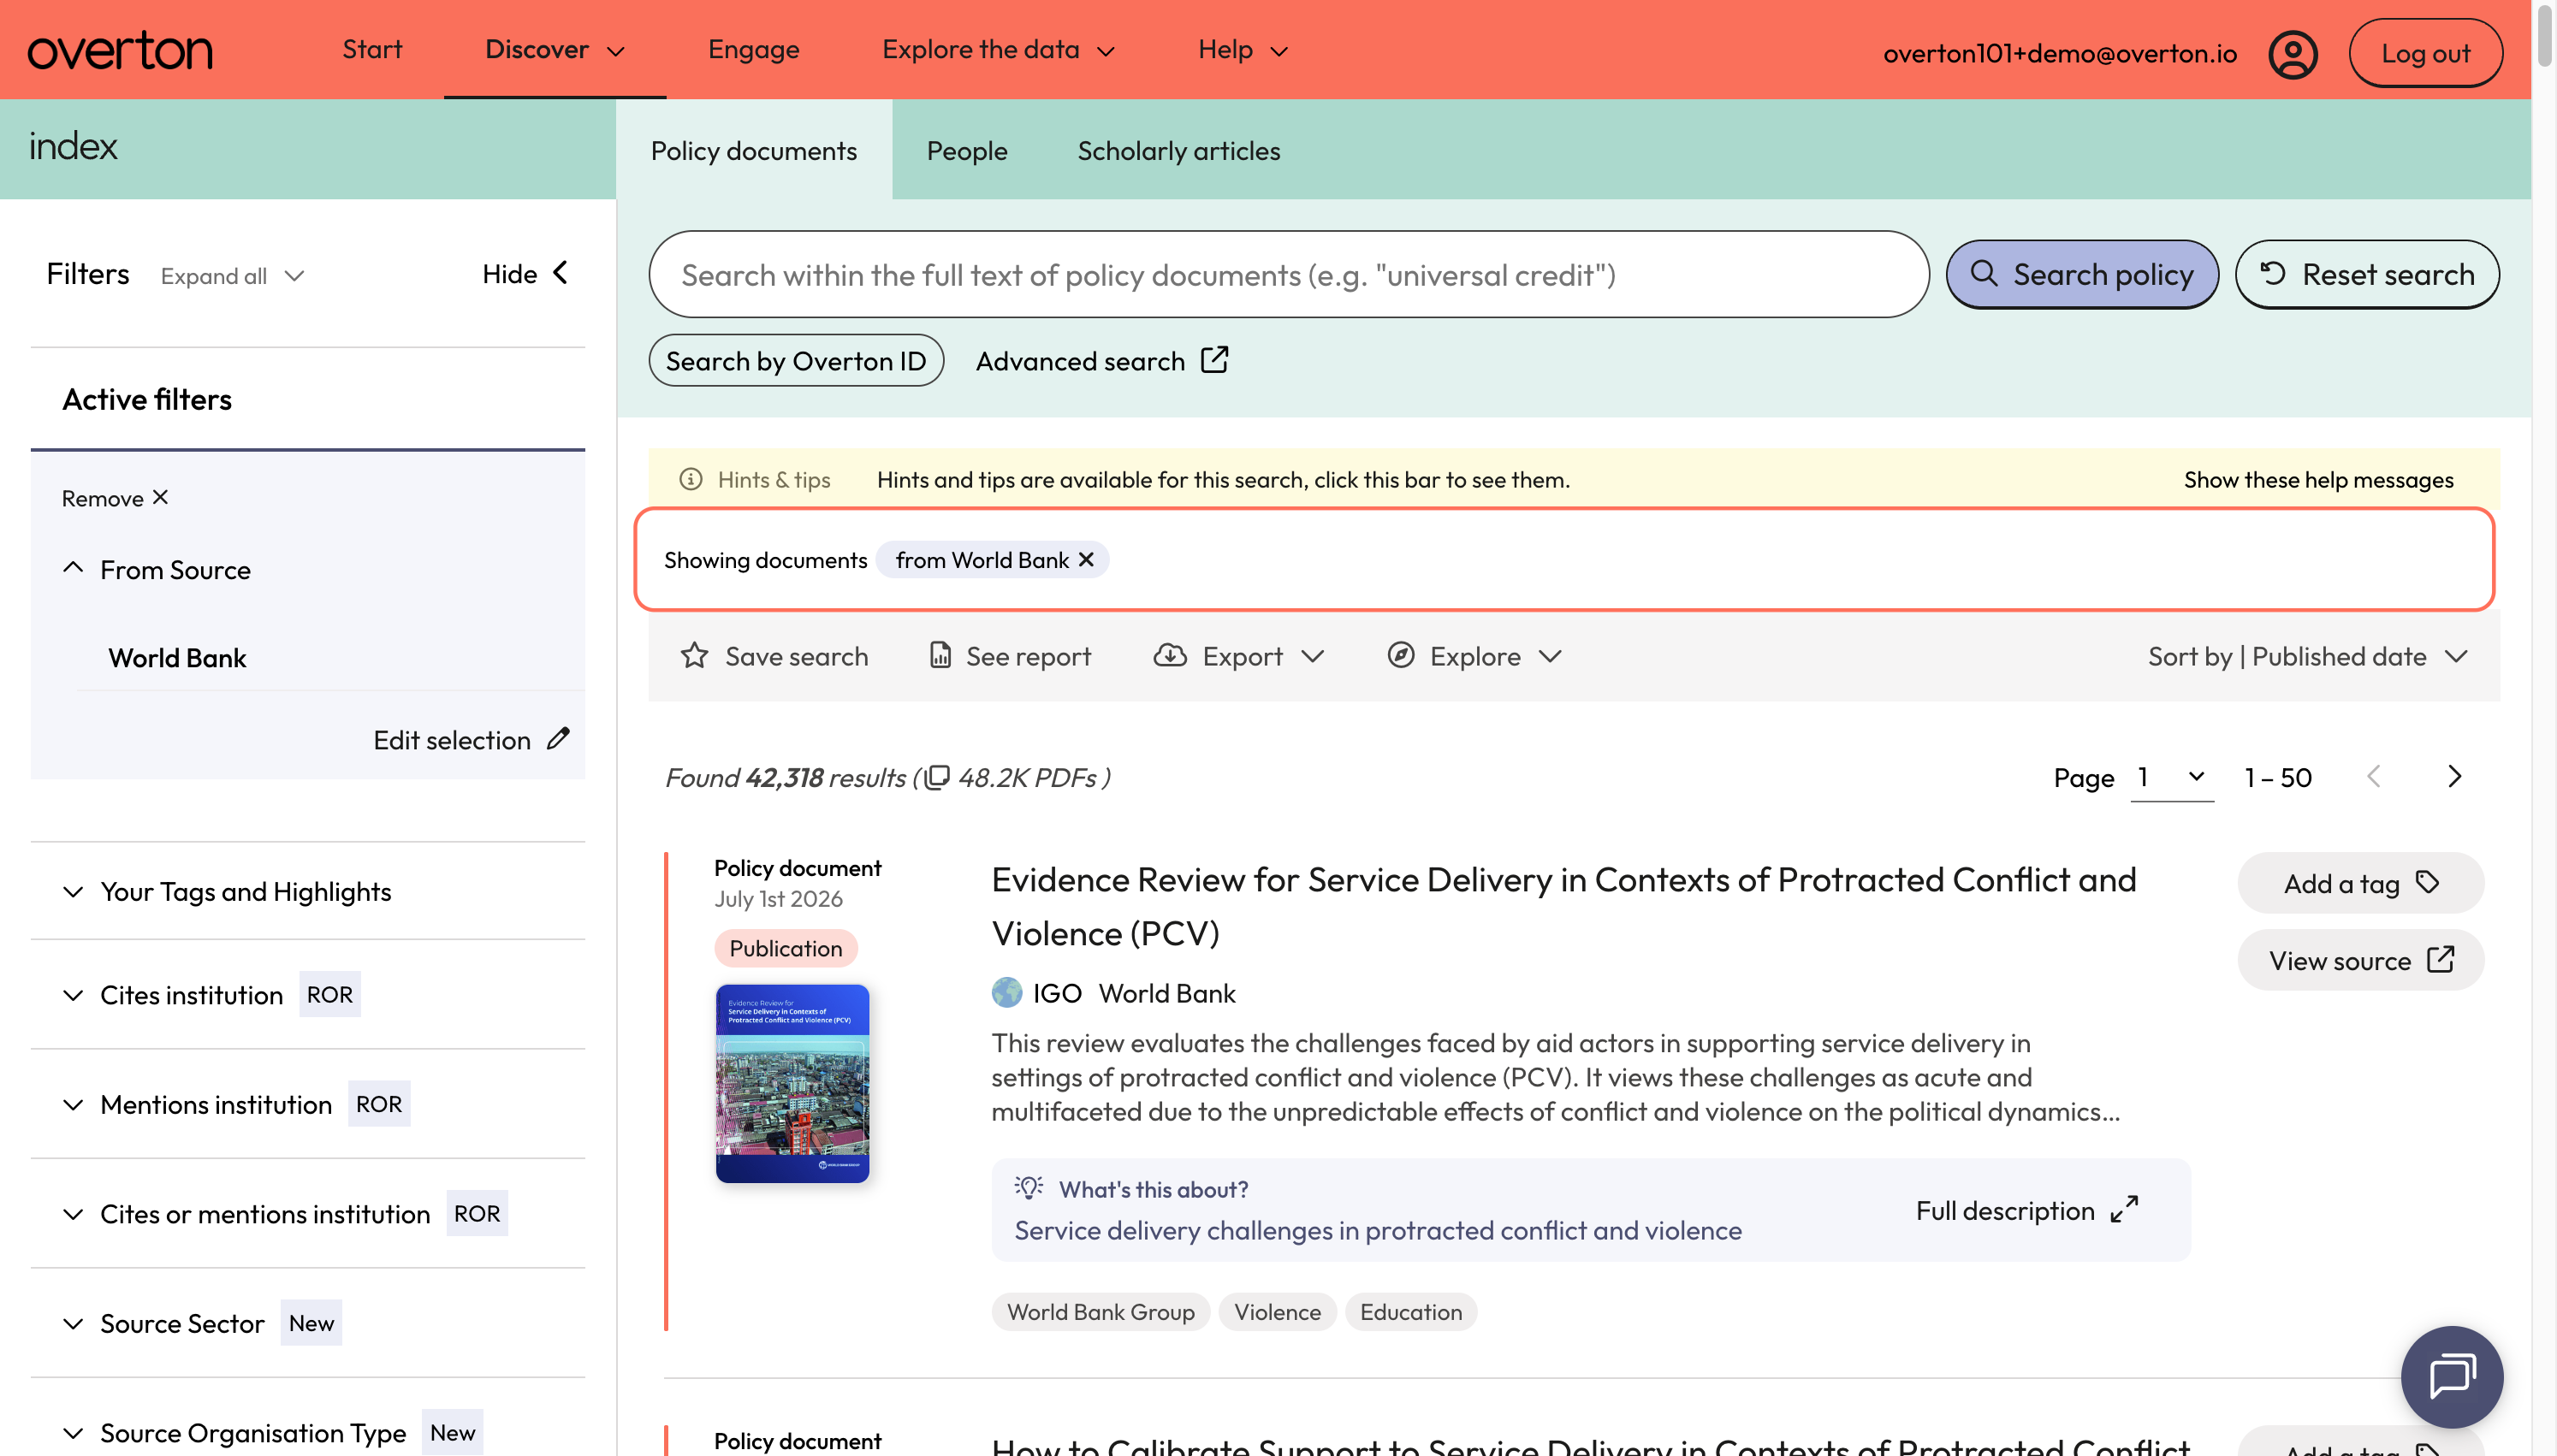The image size is (2557, 1456).
Task: Collapse the From Source filter section
Action: click(73, 568)
